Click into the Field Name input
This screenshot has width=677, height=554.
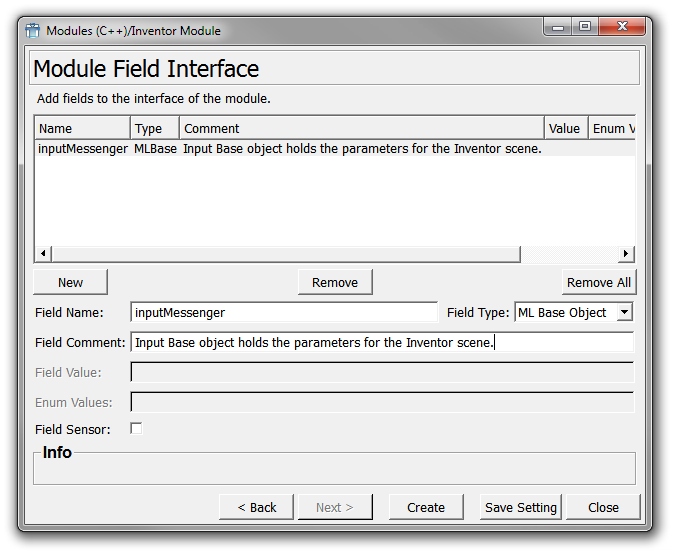284,313
